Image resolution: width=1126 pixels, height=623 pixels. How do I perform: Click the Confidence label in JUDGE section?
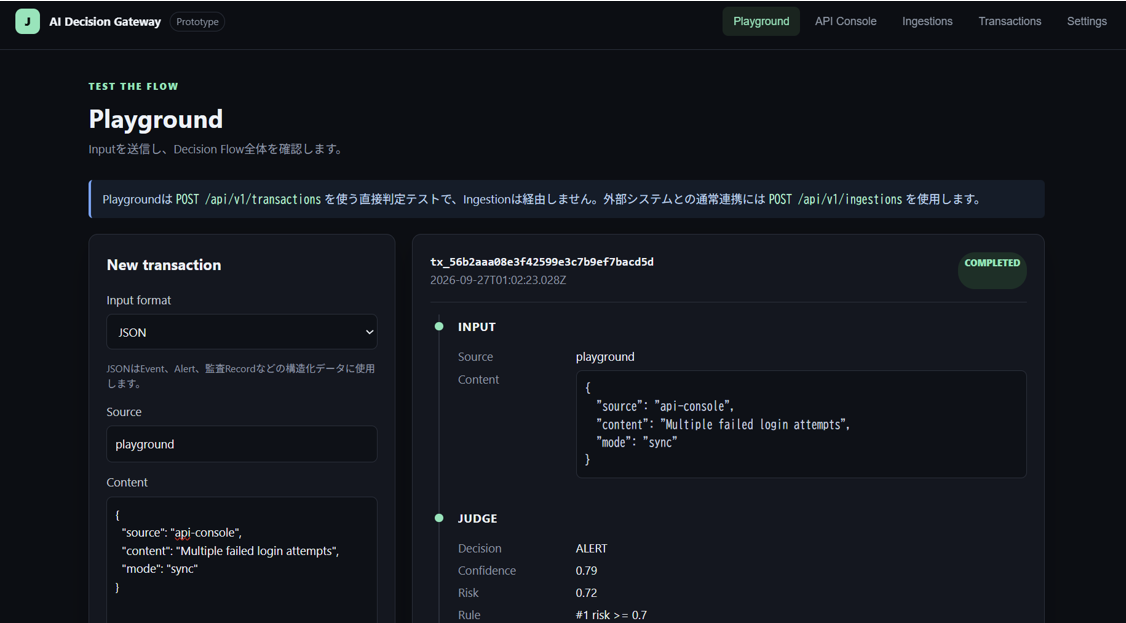(x=487, y=571)
